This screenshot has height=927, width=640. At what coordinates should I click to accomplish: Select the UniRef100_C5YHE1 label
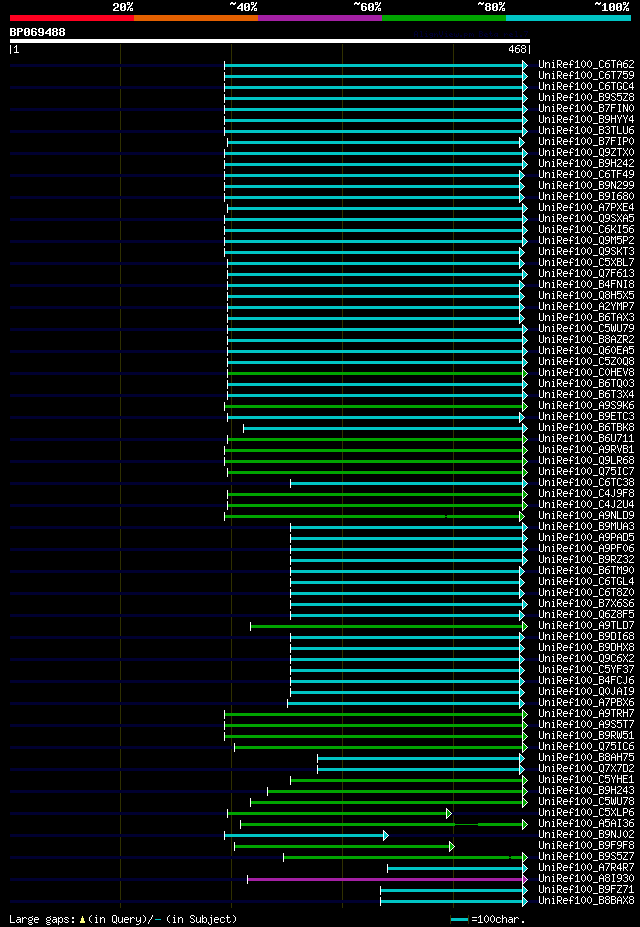click(586, 780)
